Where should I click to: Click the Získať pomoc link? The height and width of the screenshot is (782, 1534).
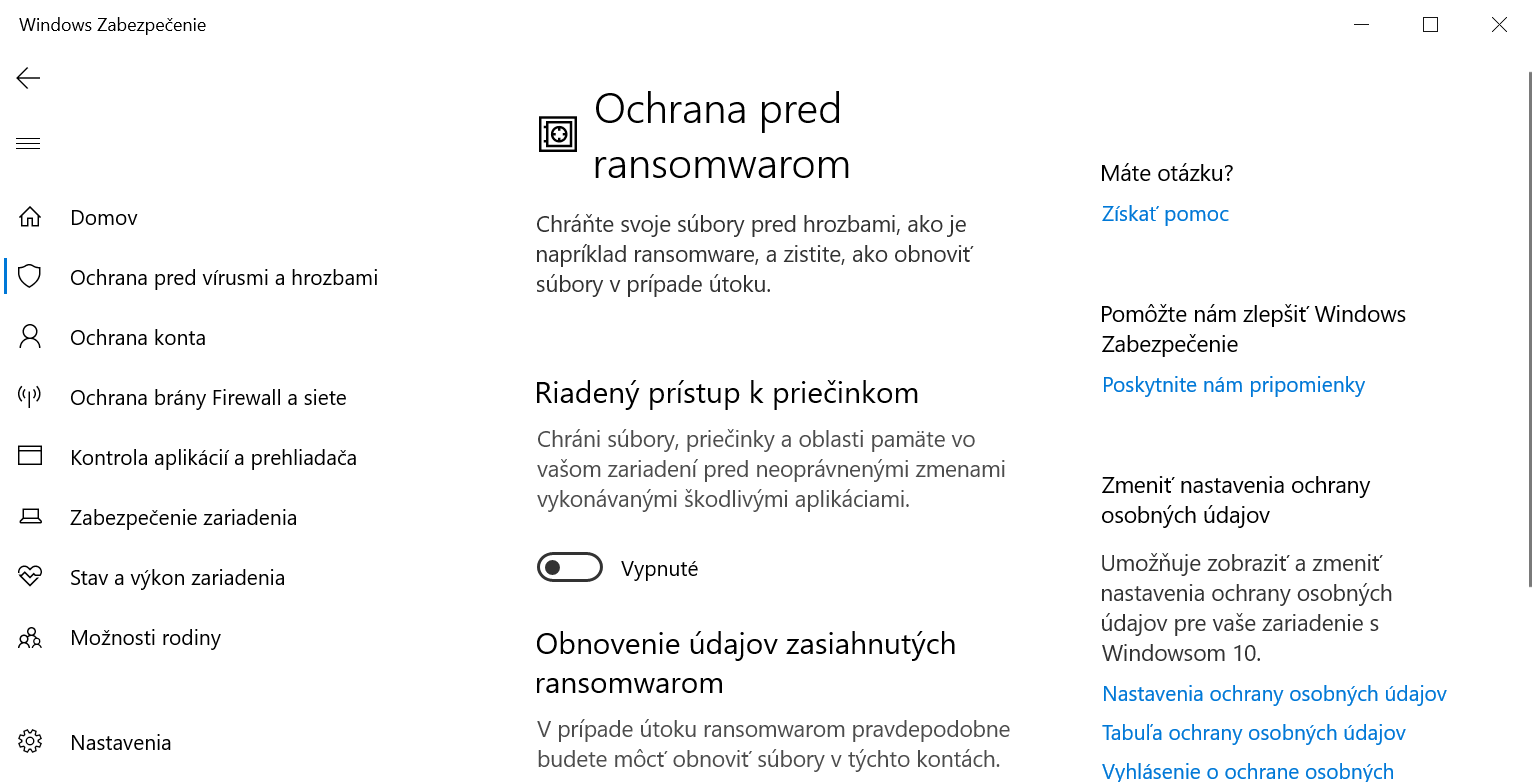click(x=1165, y=214)
